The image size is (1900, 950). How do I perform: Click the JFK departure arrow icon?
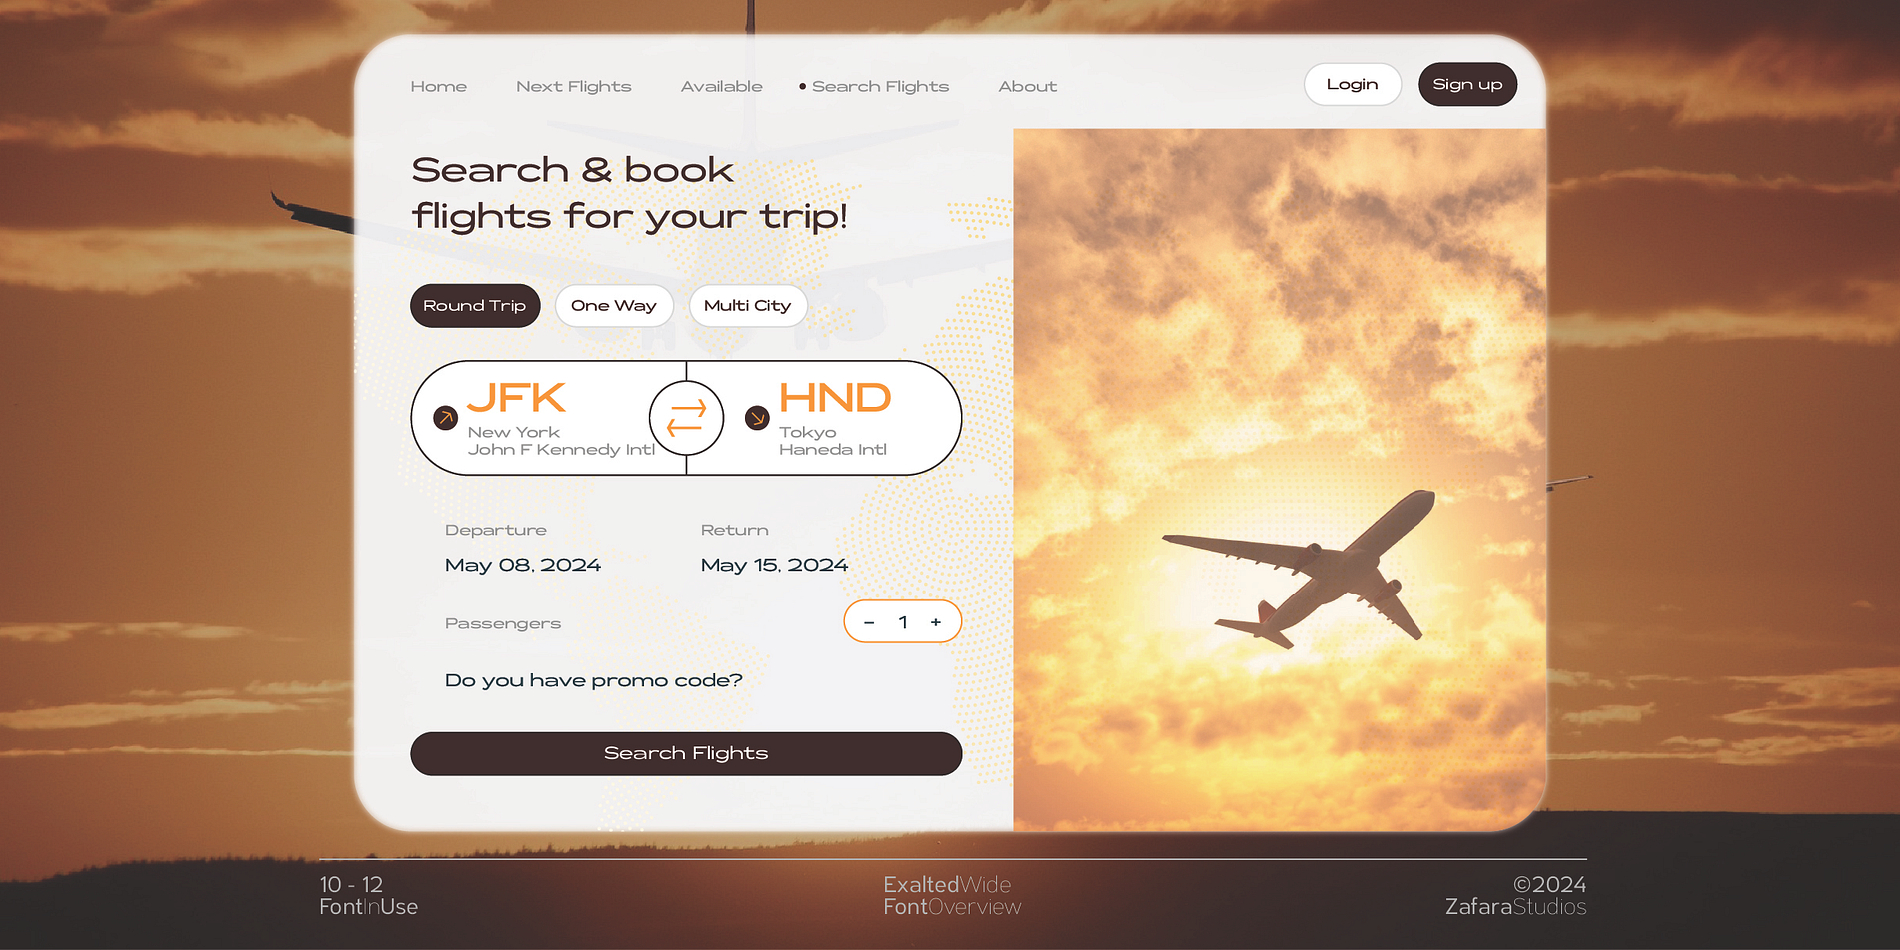click(x=446, y=418)
